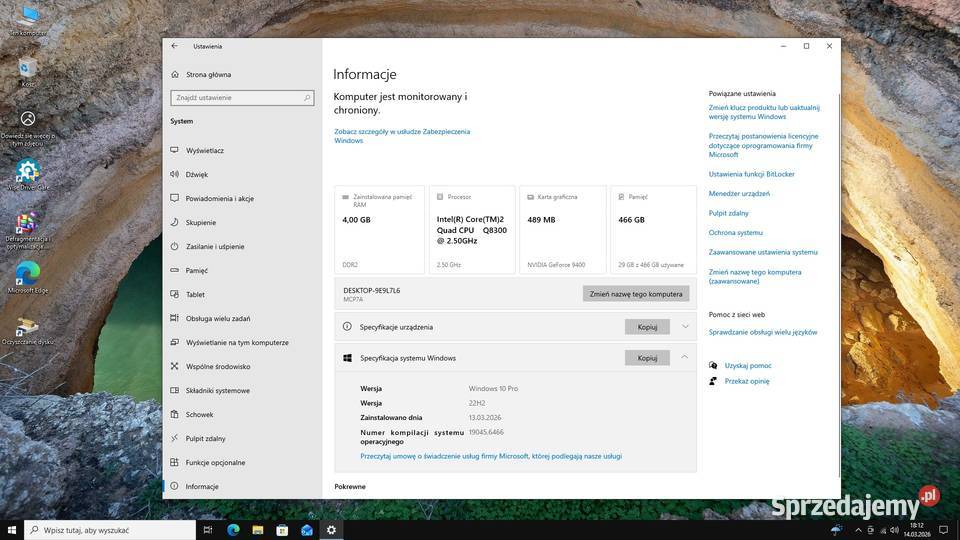Open Przeczytaj umowę o świadczenie usług link
The width and height of the screenshot is (960, 540).
(x=491, y=456)
